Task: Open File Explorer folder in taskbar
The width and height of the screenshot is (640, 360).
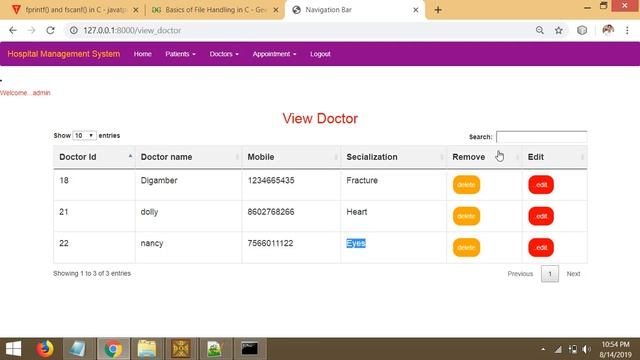Action: tap(147, 349)
